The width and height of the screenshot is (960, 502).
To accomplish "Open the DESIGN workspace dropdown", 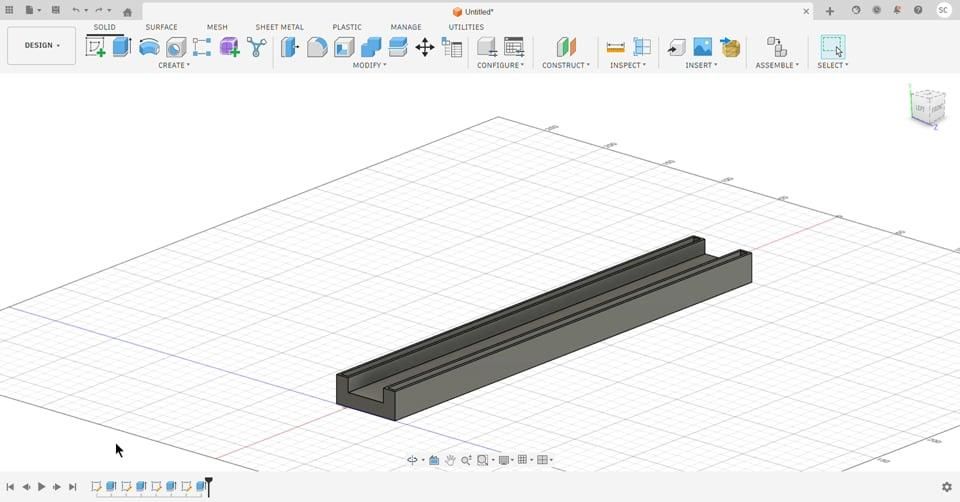I will pyautogui.click(x=42, y=45).
